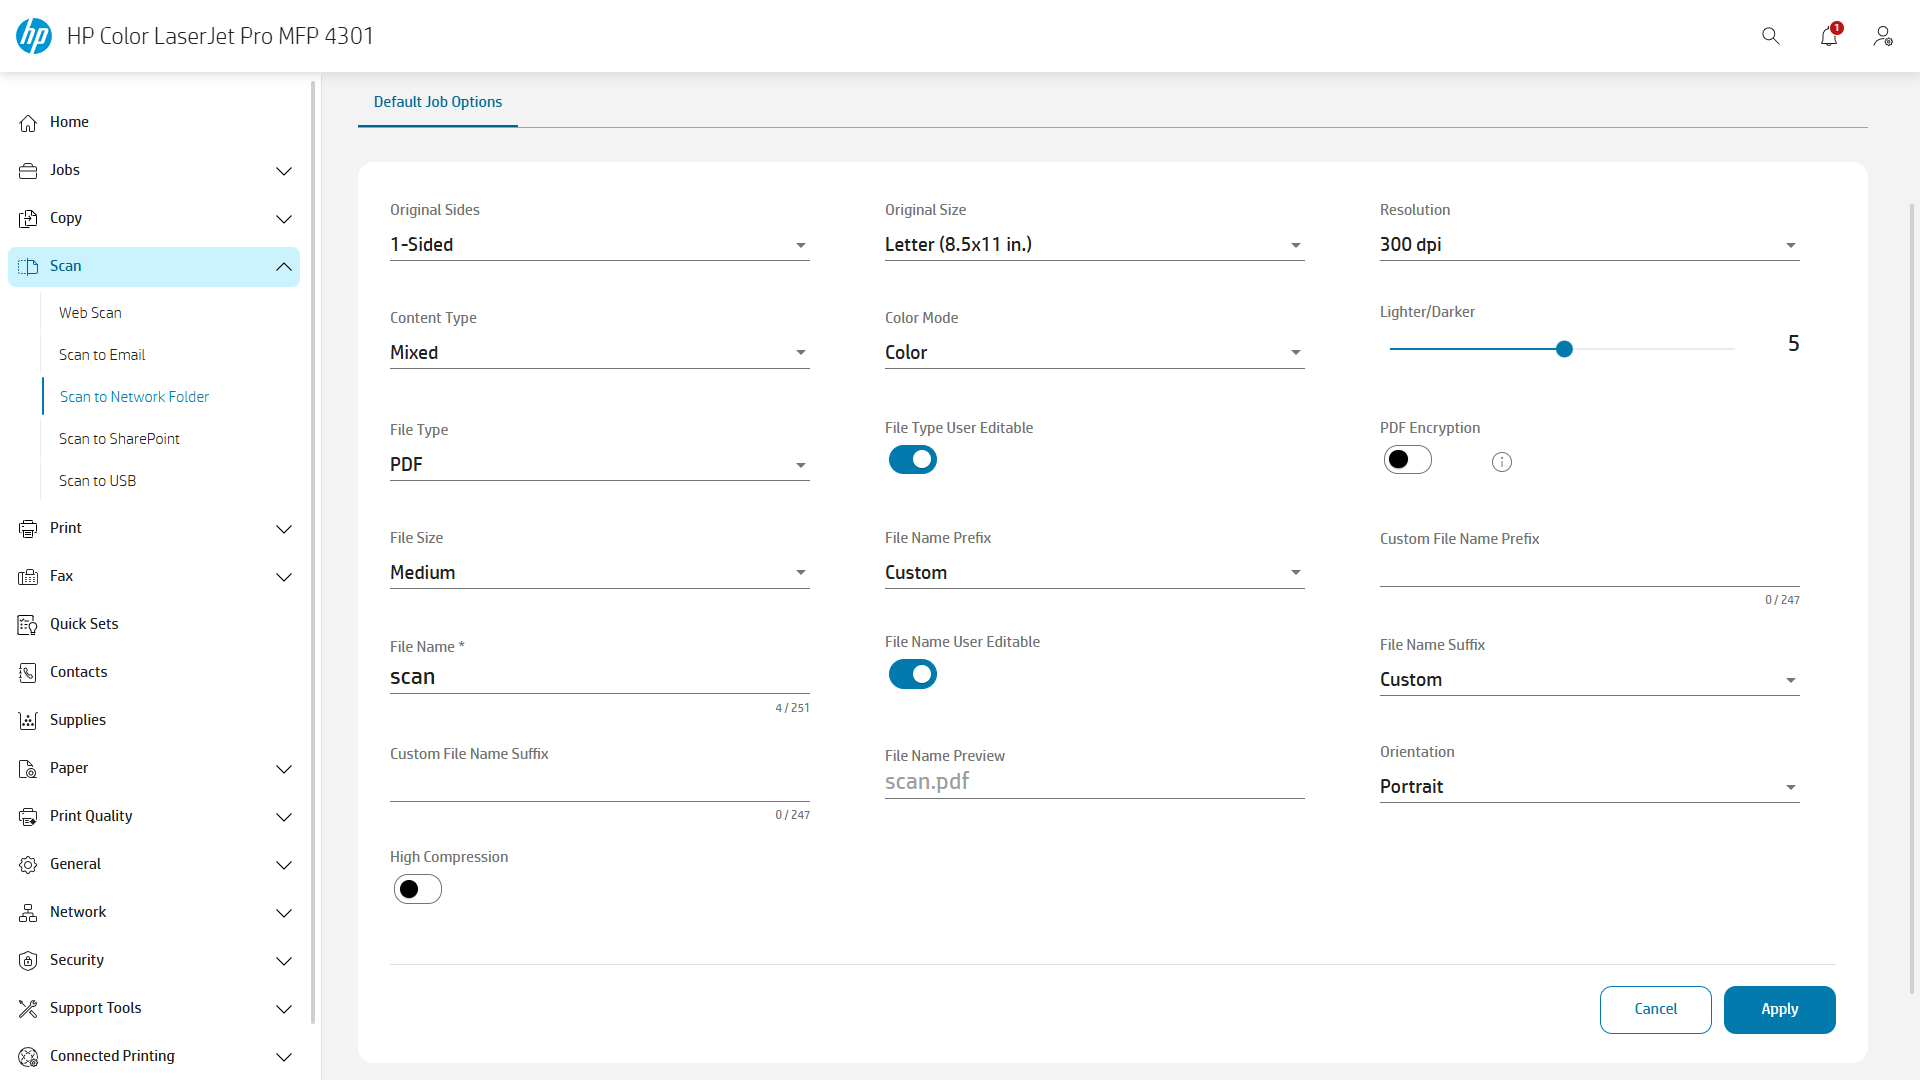The image size is (1920, 1080).
Task: Open Scan to USB page
Action: (x=97, y=481)
